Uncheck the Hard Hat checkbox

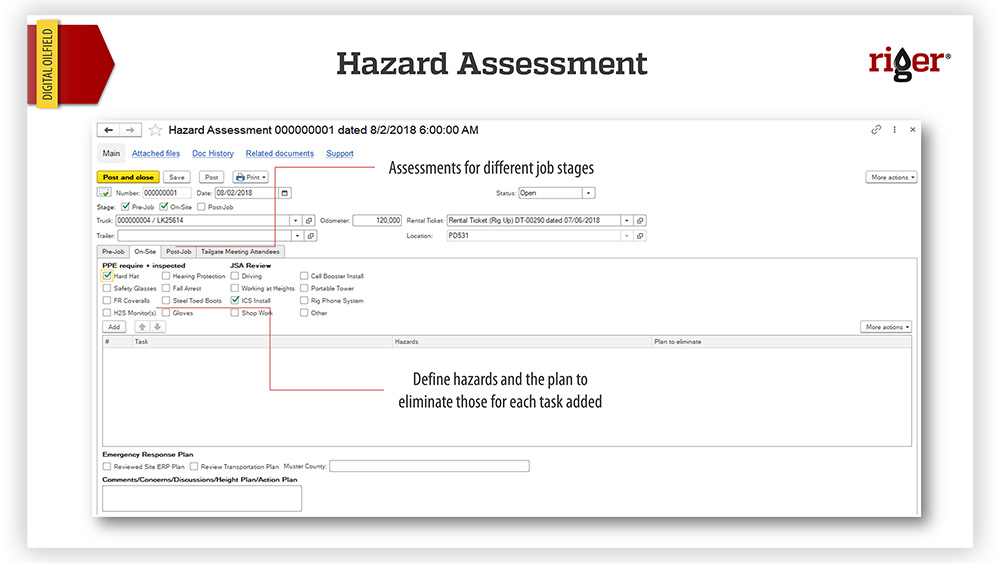pyautogui.click(x=107, y=276)
